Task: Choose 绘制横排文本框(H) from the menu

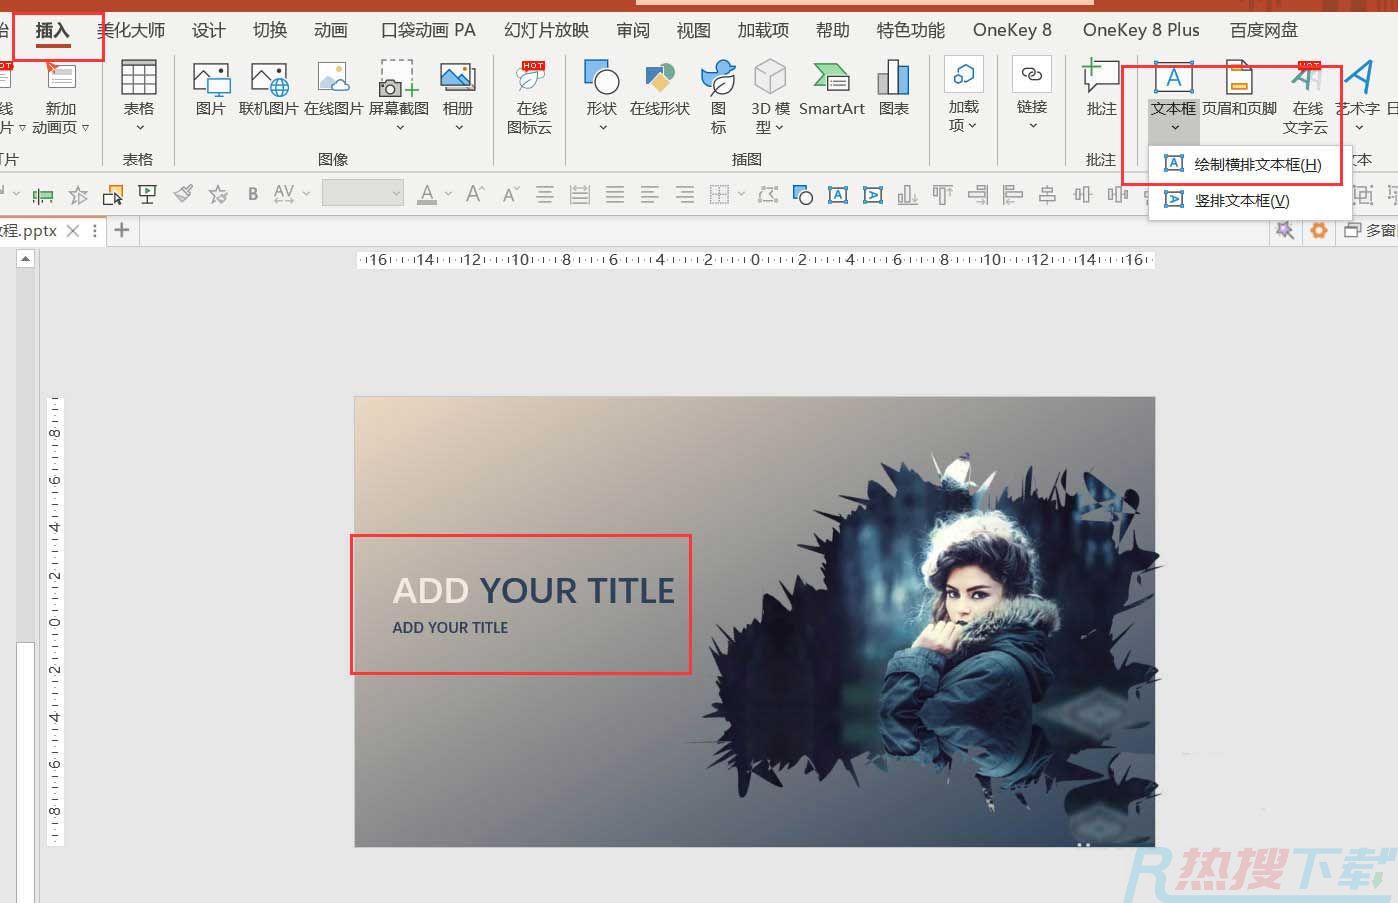Action: tap(1257, 165)
